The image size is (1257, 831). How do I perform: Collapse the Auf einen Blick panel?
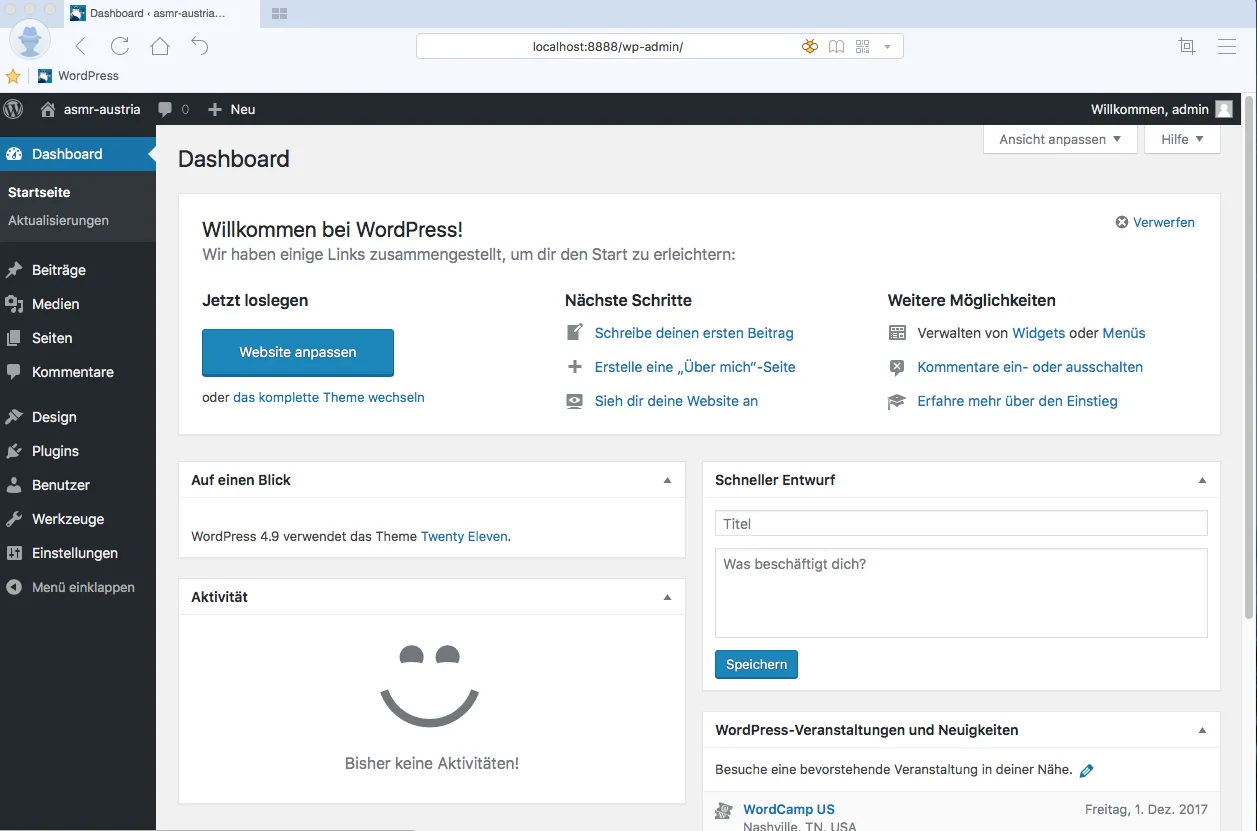coord(667,480)
